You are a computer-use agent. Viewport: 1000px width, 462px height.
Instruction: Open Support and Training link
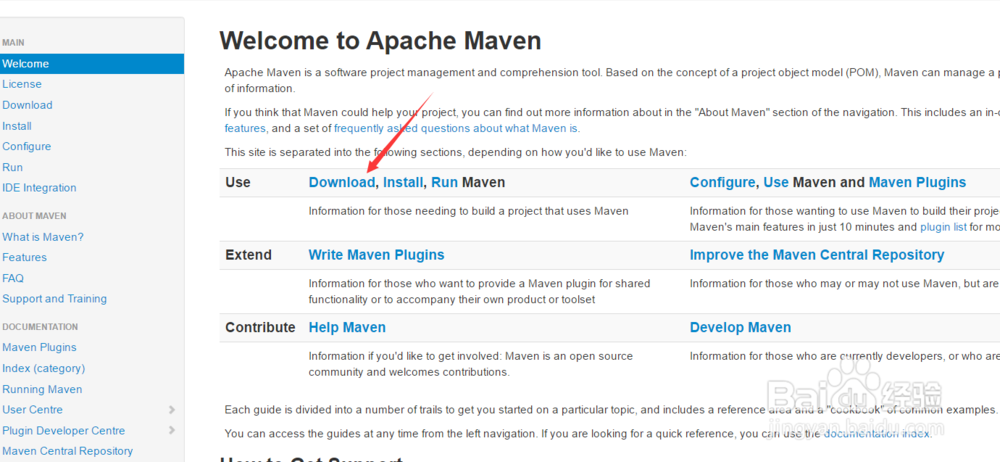[54, 299]
